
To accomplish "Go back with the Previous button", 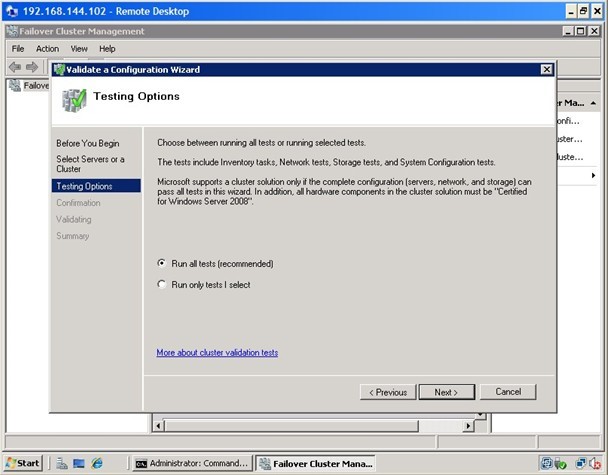I will click(x=388, y=392).
